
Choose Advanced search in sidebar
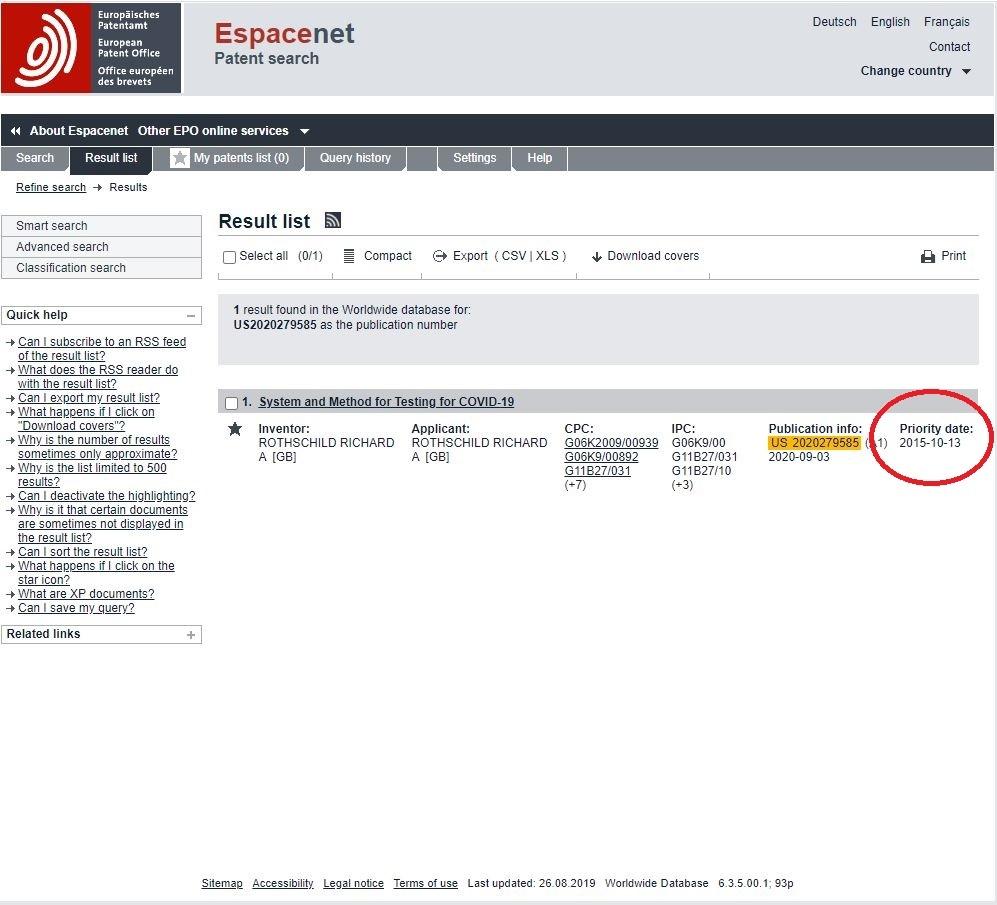102,247
